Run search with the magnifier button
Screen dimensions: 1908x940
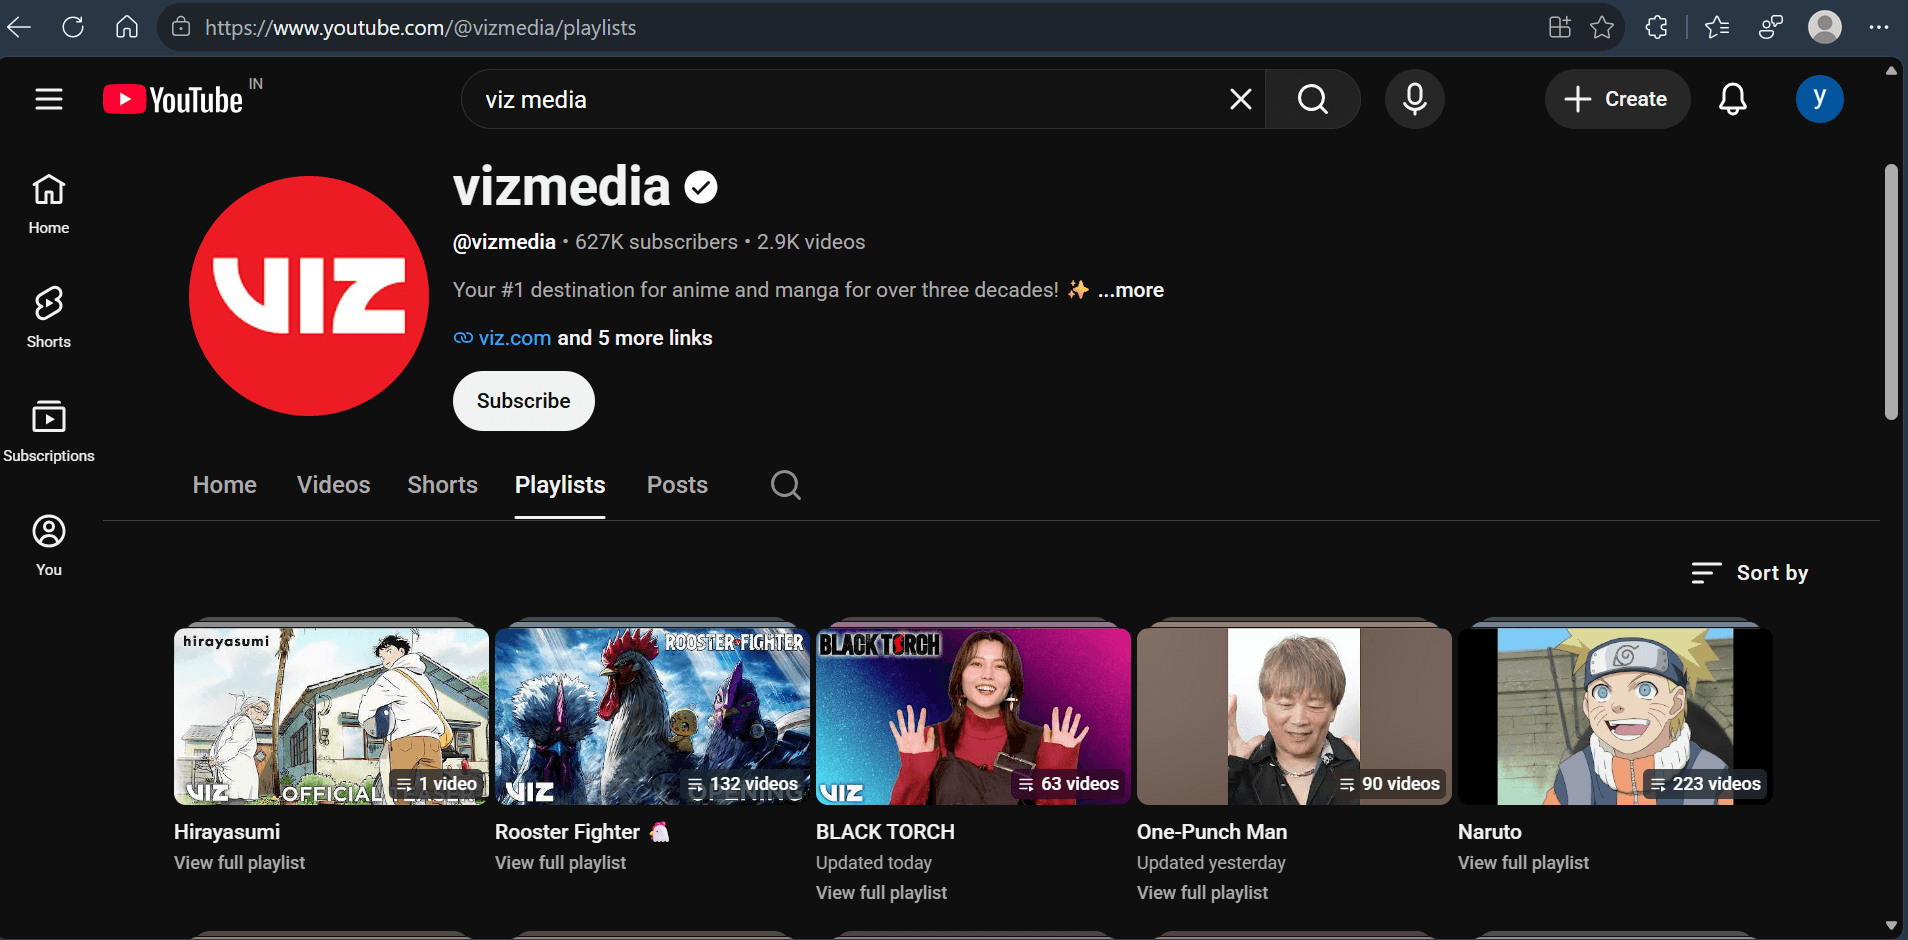1313,99
